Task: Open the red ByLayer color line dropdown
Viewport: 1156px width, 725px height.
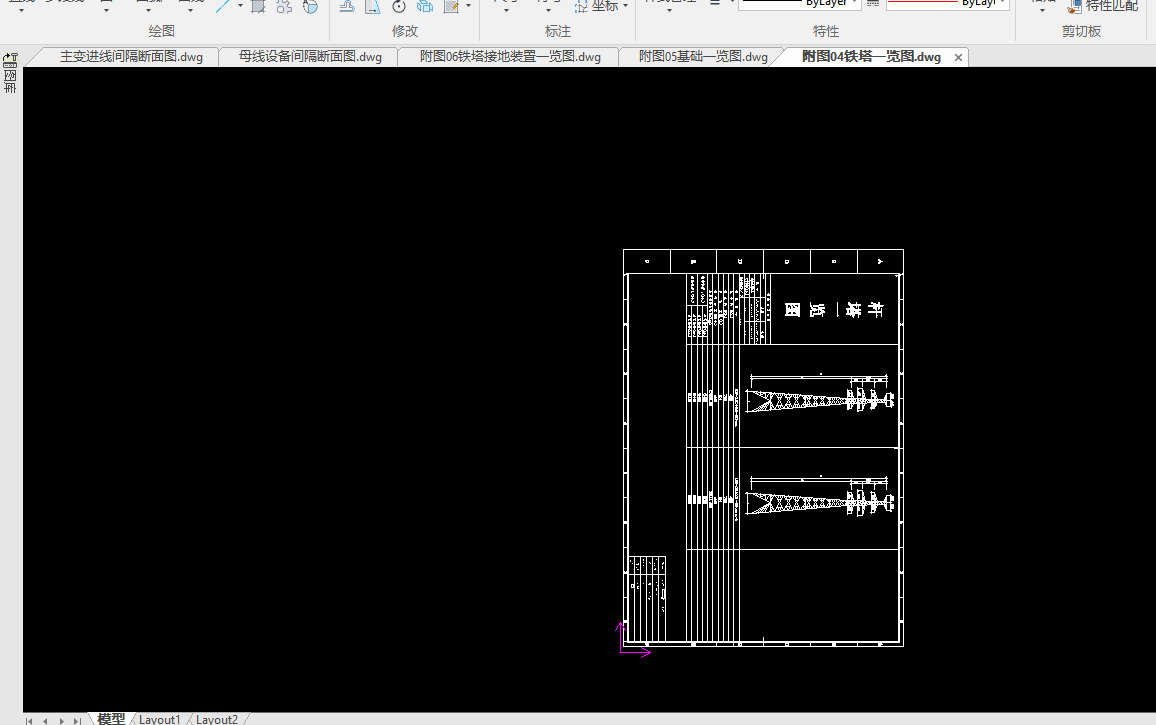Action: 947,4
